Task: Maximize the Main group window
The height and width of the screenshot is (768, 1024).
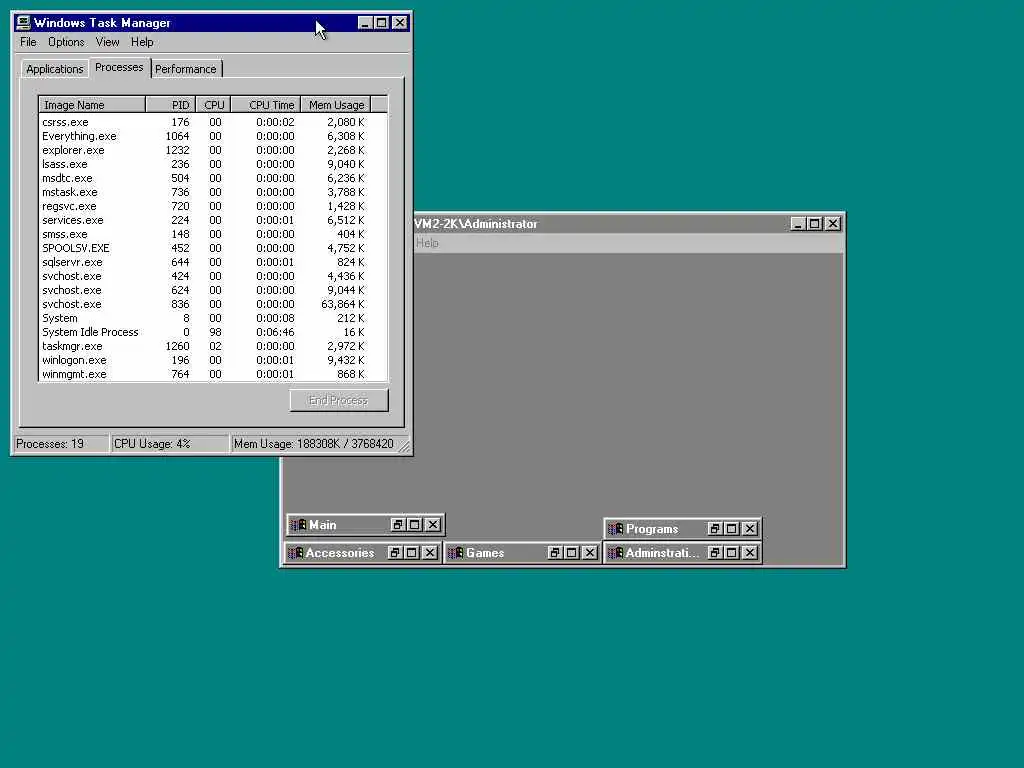Action: [415, 525]
